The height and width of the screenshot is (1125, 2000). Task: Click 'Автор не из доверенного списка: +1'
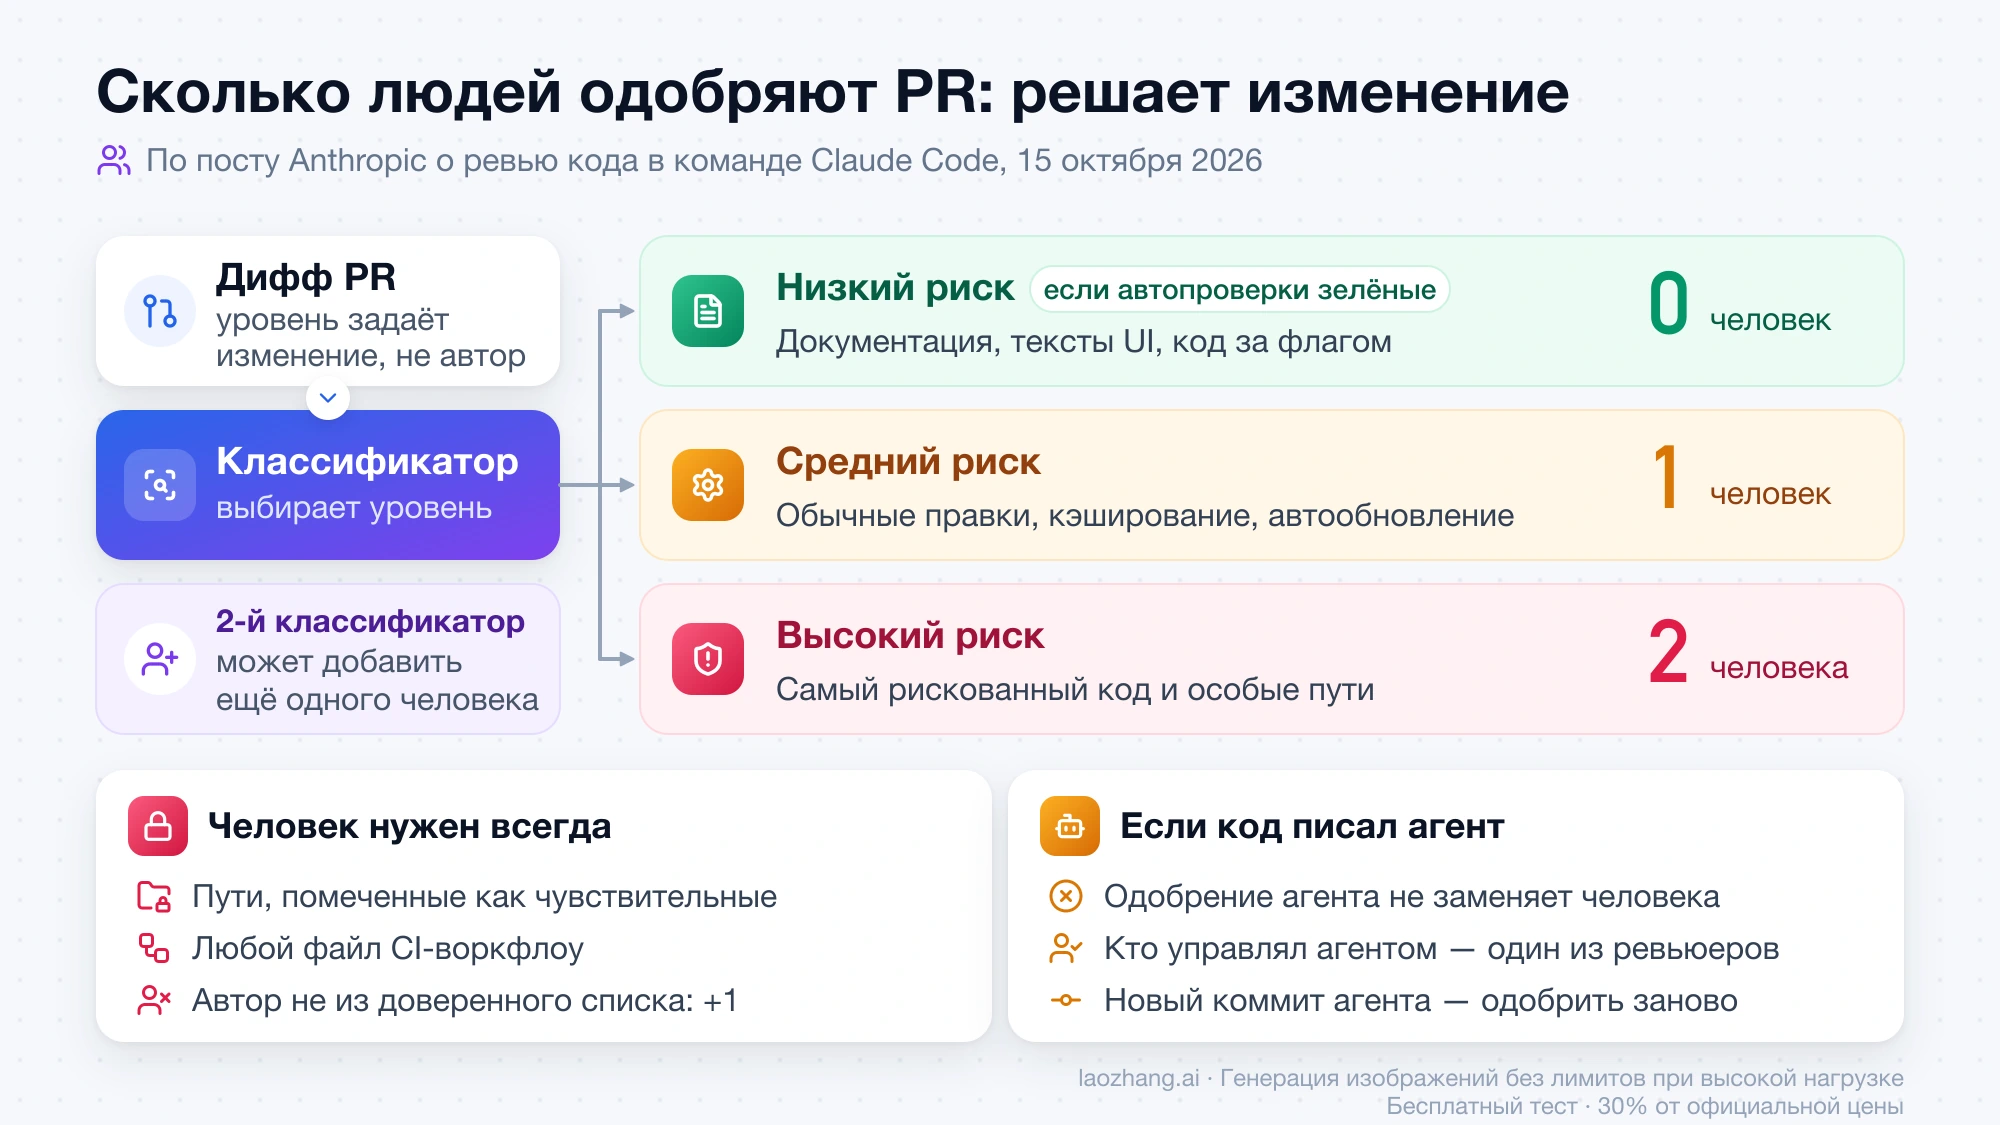coord(465,1001)
